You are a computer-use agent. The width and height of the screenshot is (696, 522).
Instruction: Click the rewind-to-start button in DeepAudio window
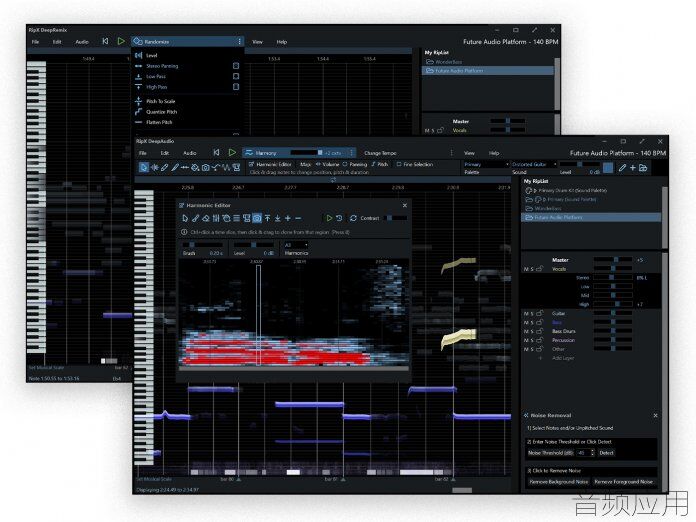216,152
